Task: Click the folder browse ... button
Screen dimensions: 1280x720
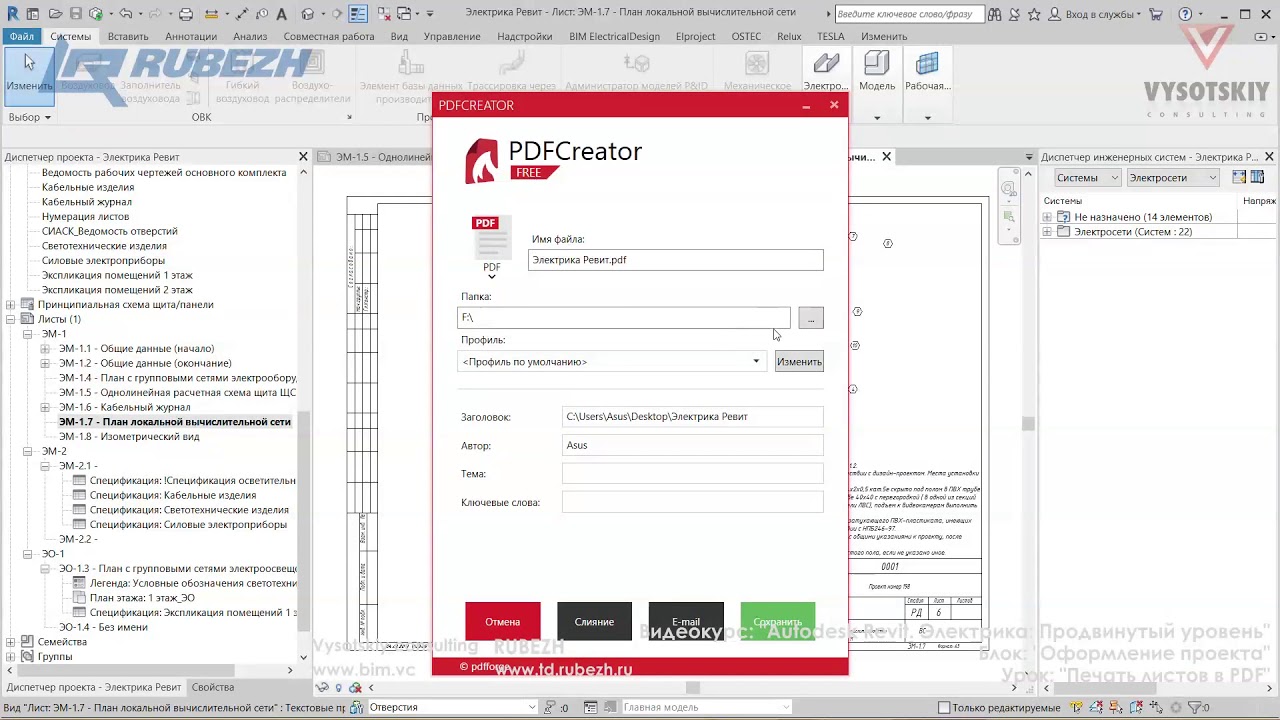Action: (811, 318)
